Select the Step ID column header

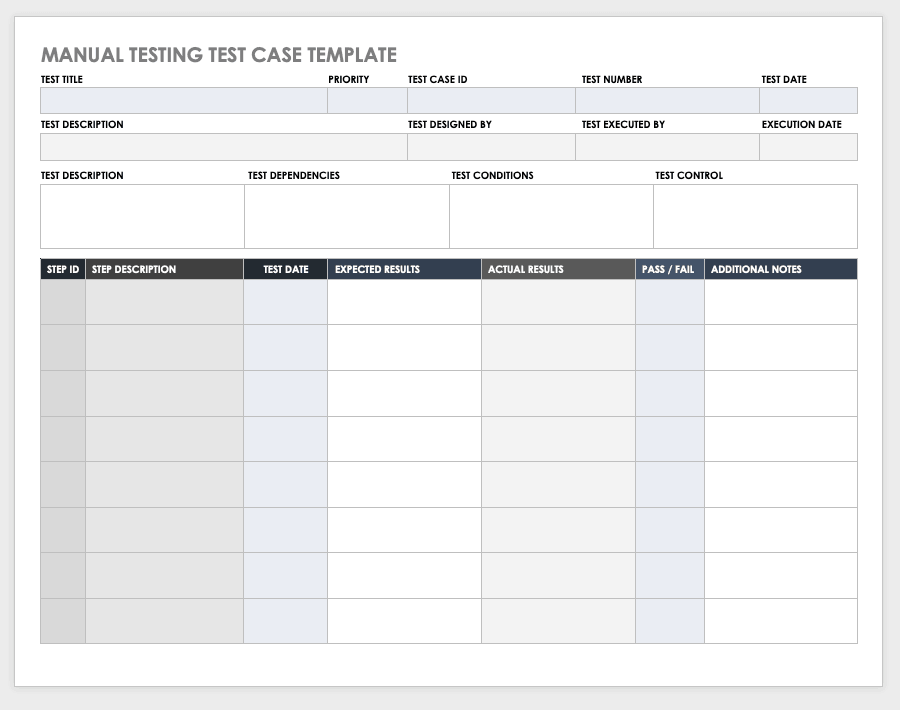[63, 269]
